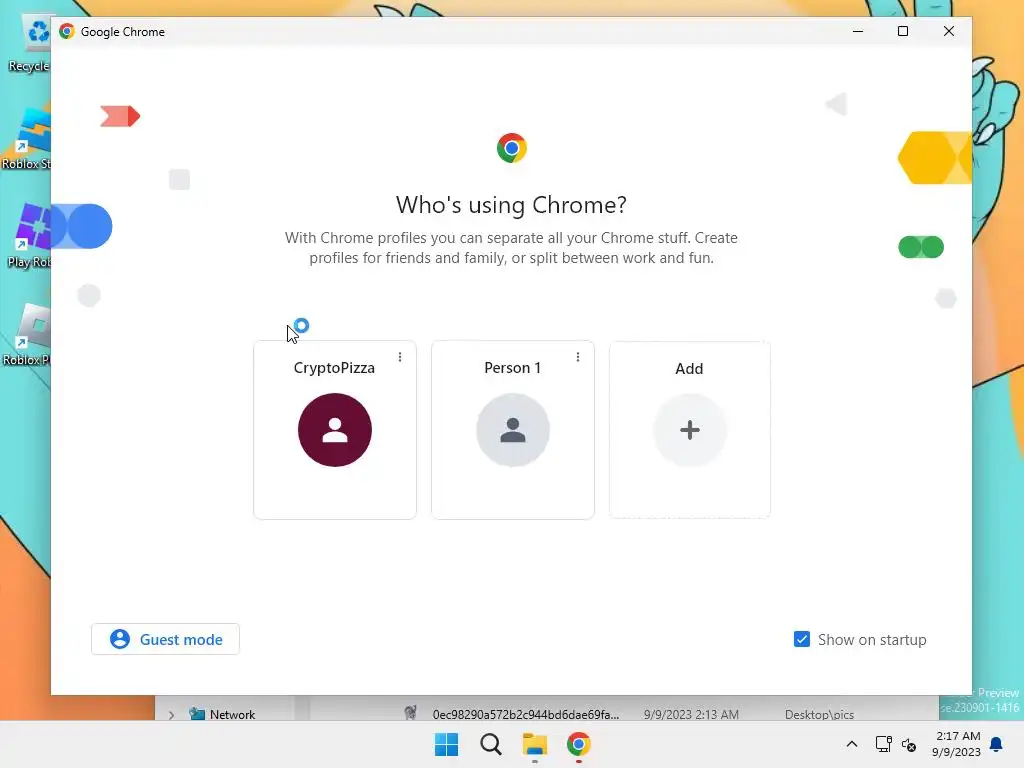The height and width of the screenshot is (768, 1024).
Task: Open the Play Roblox desktop shortcut
Action: coord(29,236)
